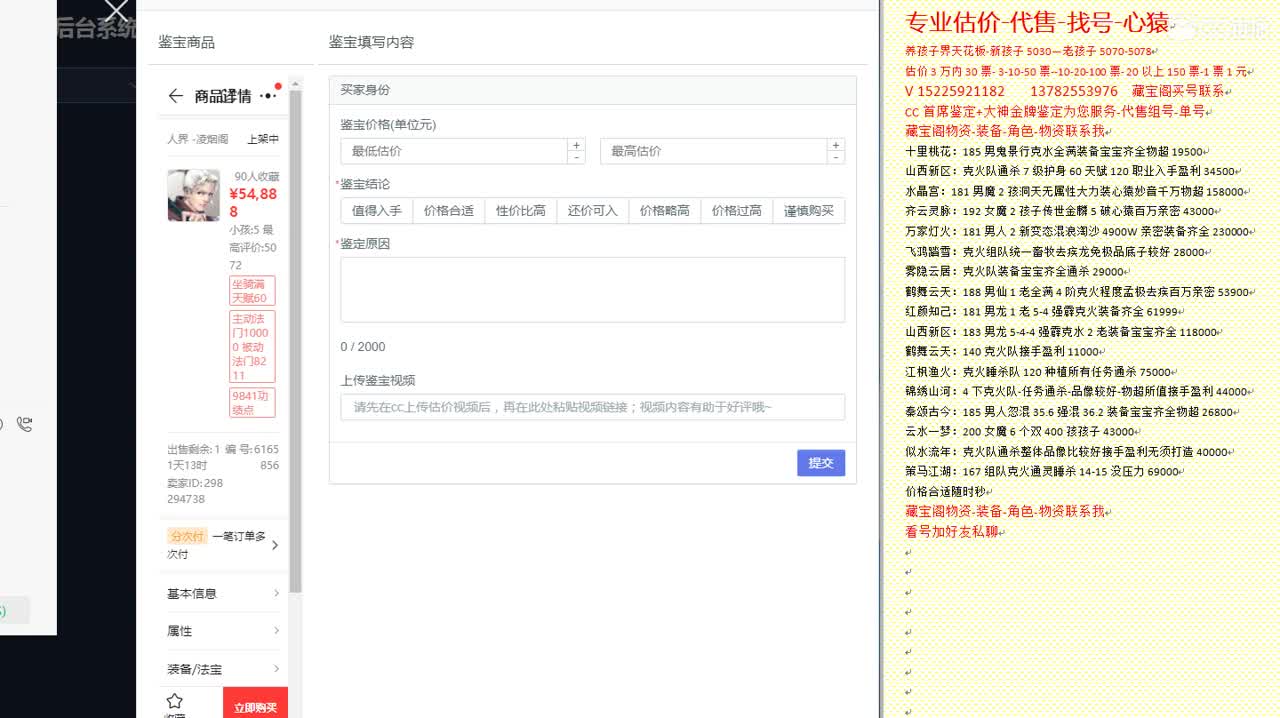
Task: Expand the 基本信息 section
Action: coord(224,593)
